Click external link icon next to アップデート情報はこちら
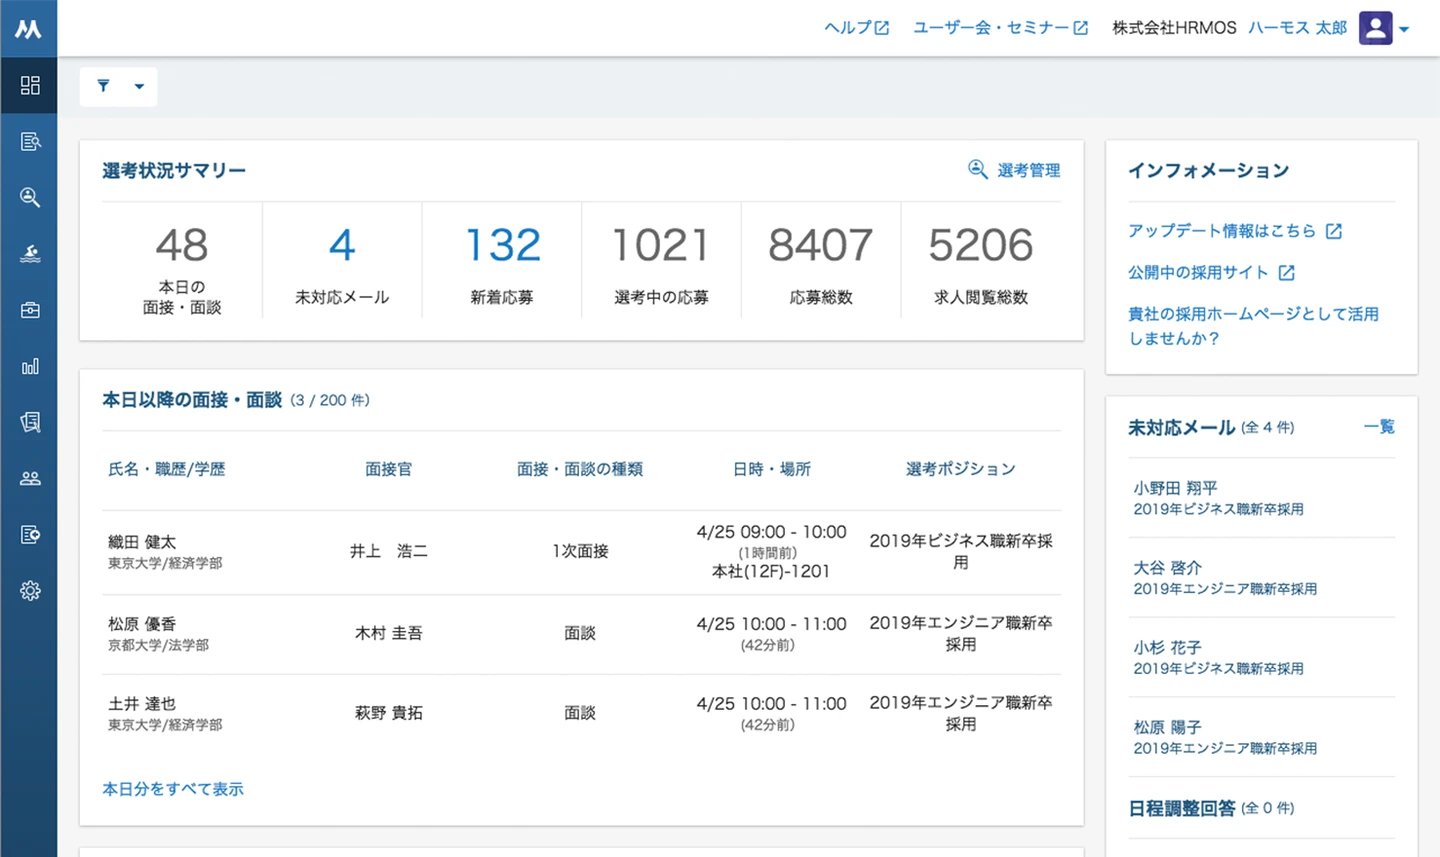 point(1333,231)
